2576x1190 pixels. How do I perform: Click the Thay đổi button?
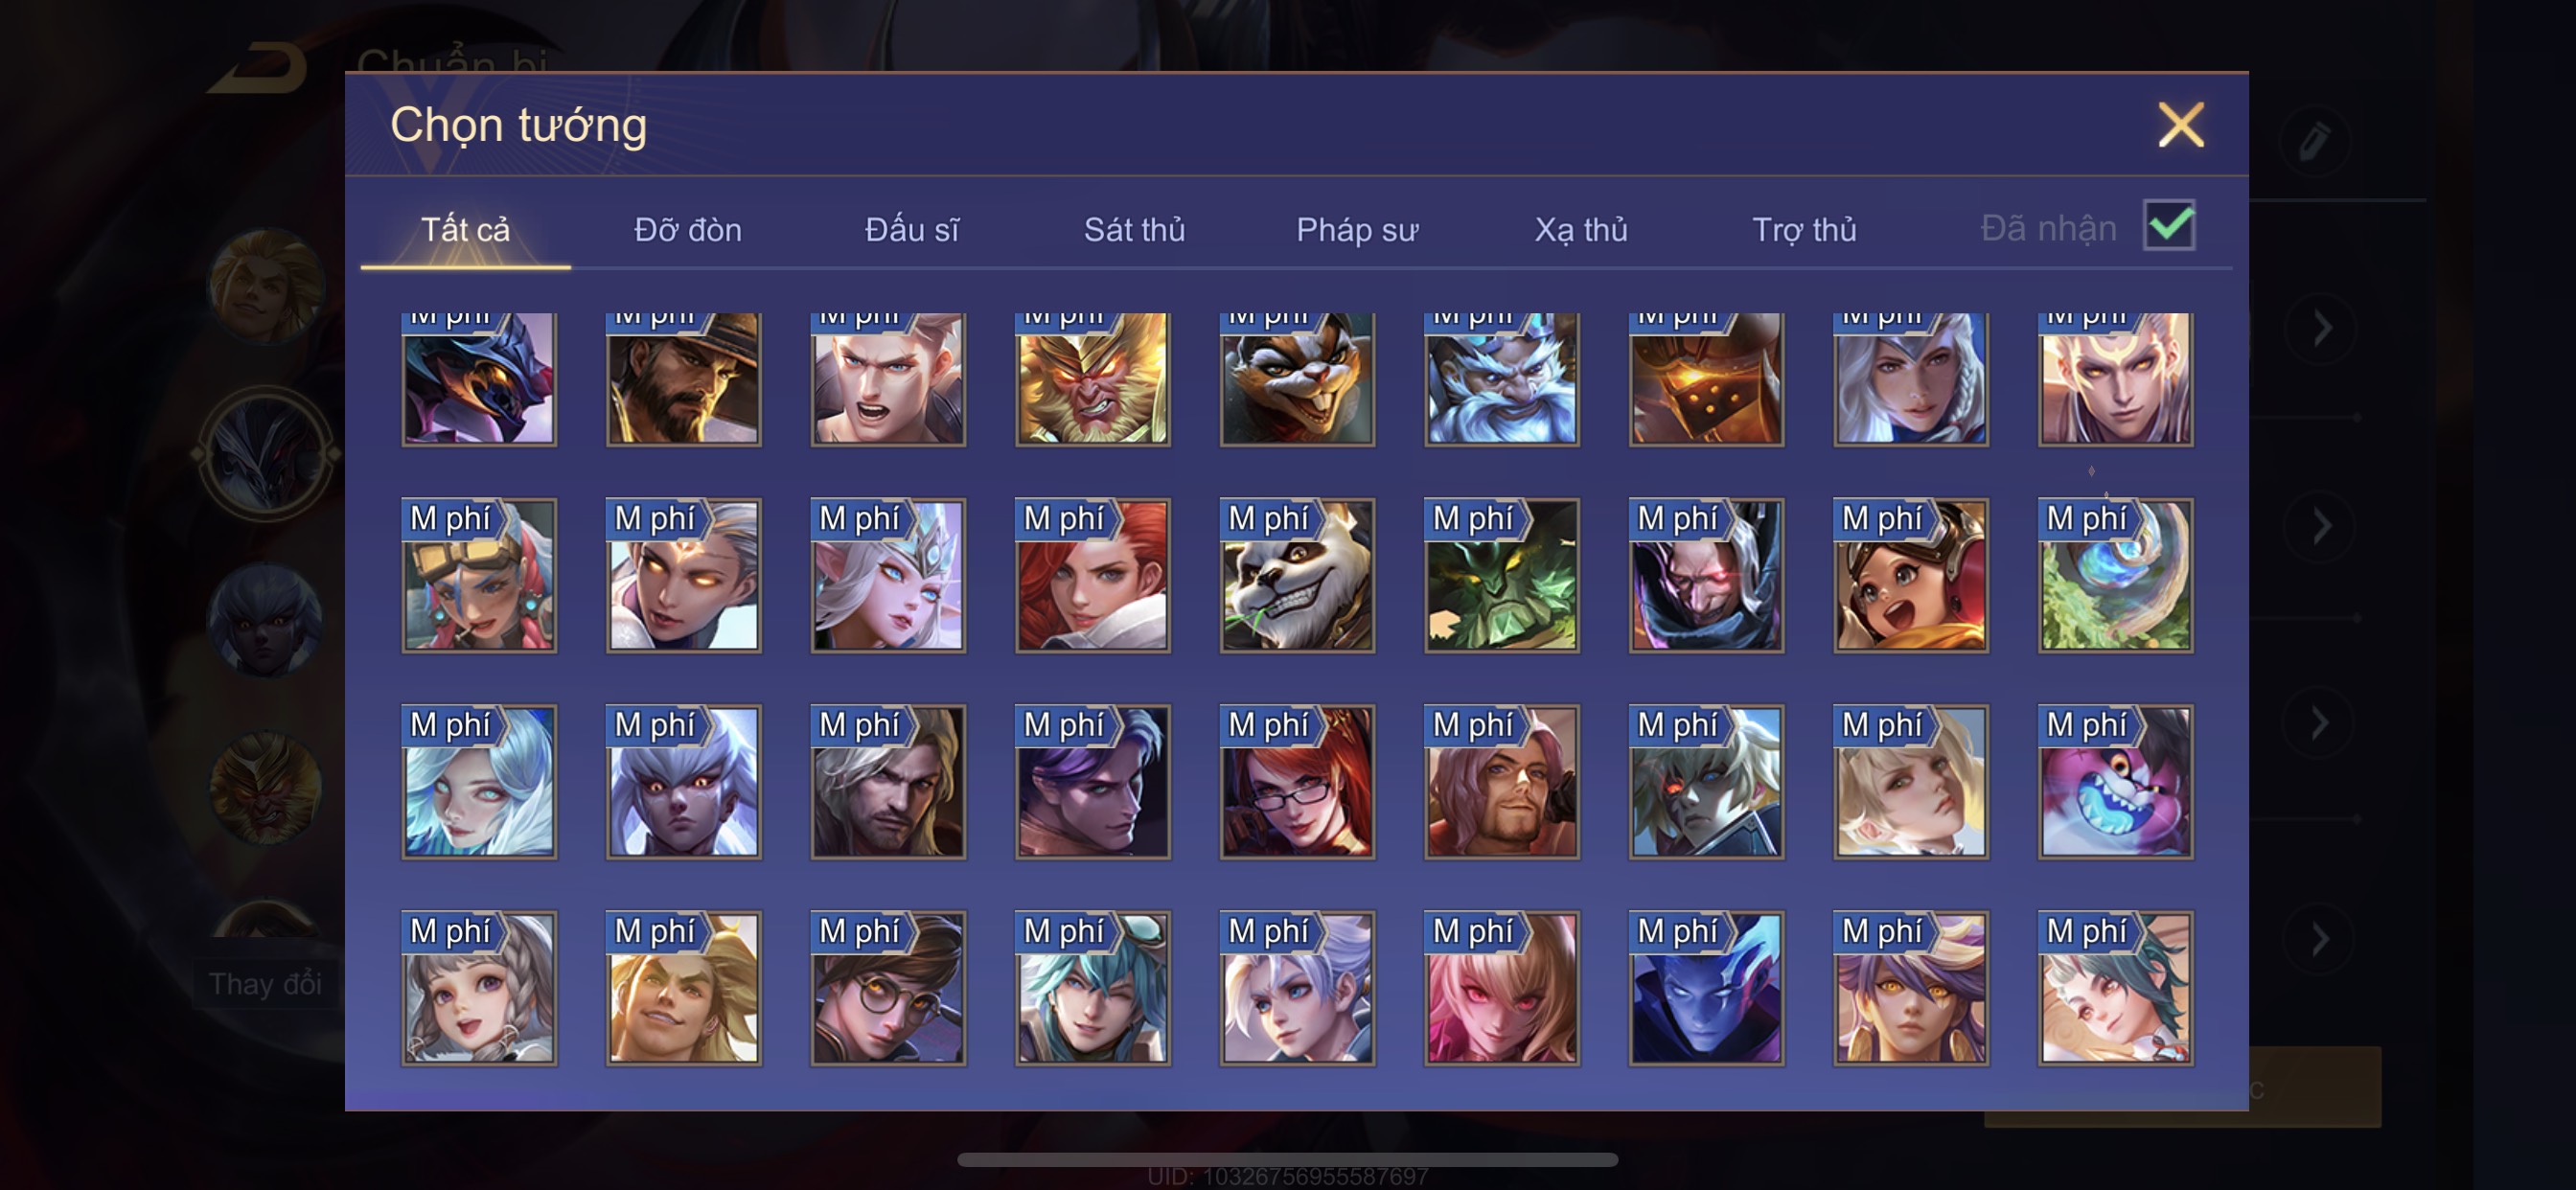point(265,983)
